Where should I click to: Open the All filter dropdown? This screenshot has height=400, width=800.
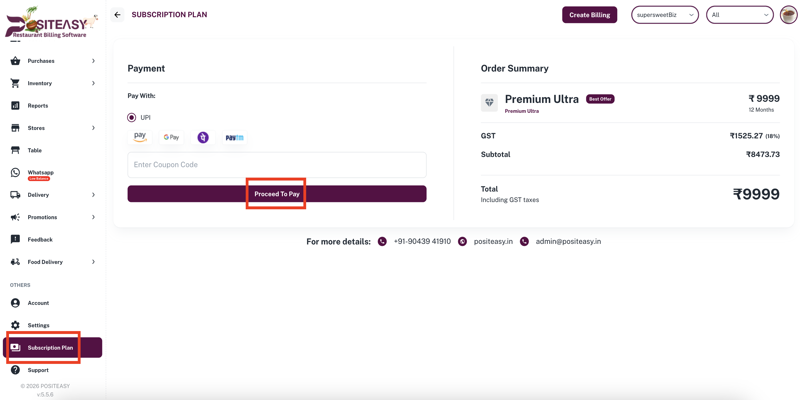[739, 15]
